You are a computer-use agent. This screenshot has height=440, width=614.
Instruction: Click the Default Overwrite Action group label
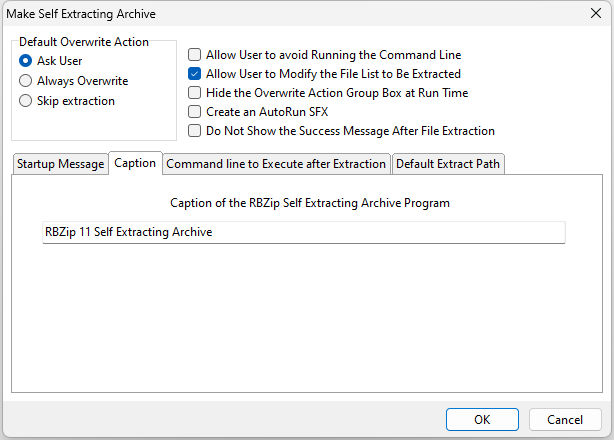(x=84, y=42)
